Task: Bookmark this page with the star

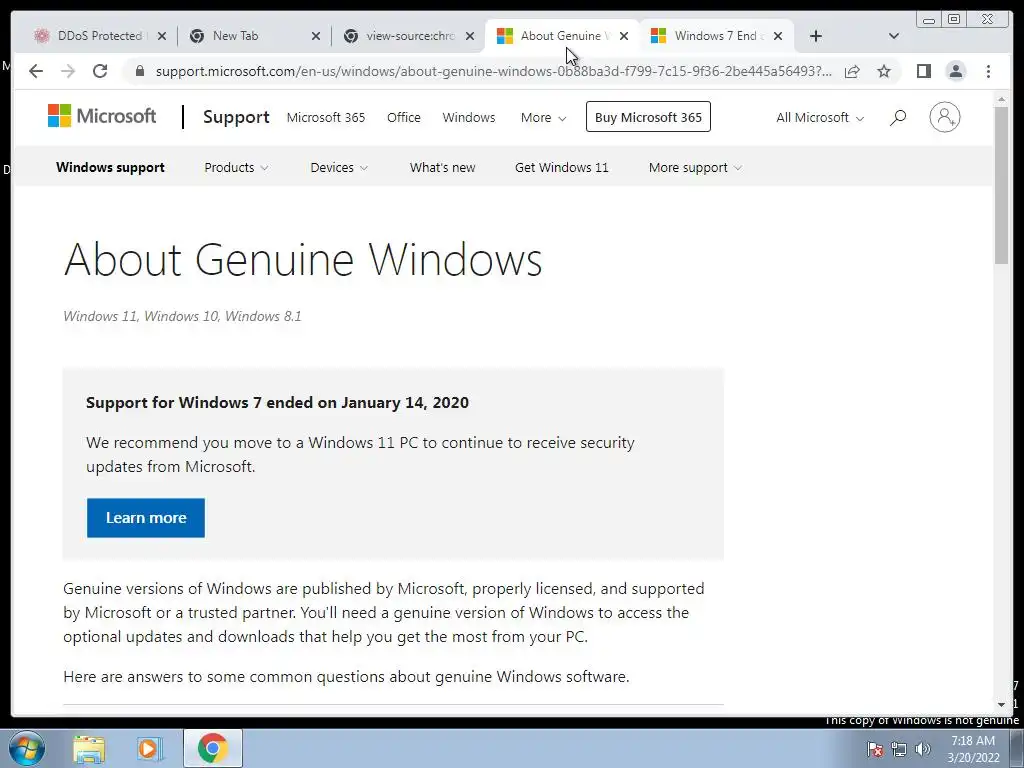Action: point(884,71)
